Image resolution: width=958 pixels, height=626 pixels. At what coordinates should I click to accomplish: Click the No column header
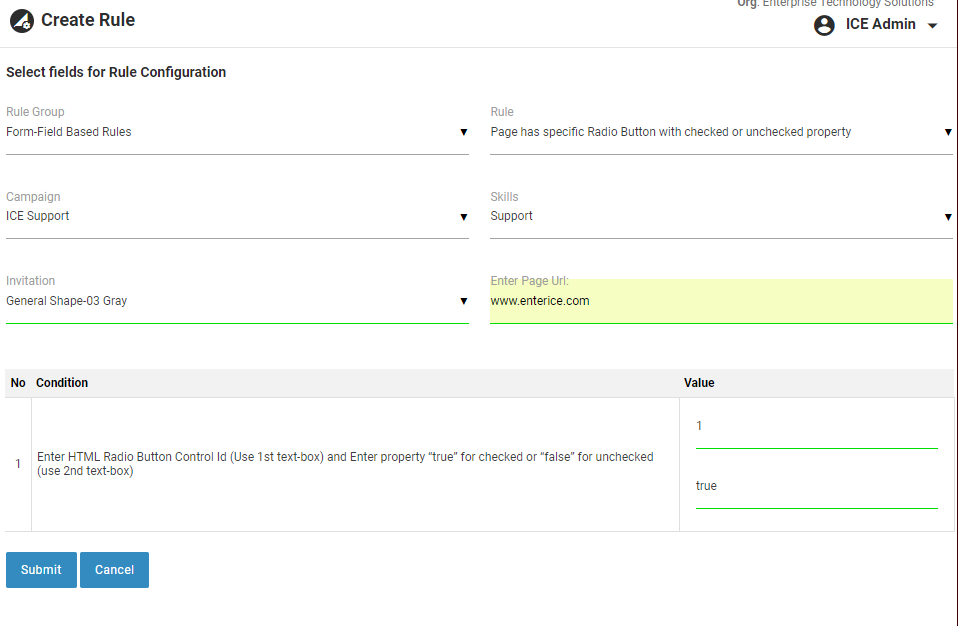[x=18, y=383]
